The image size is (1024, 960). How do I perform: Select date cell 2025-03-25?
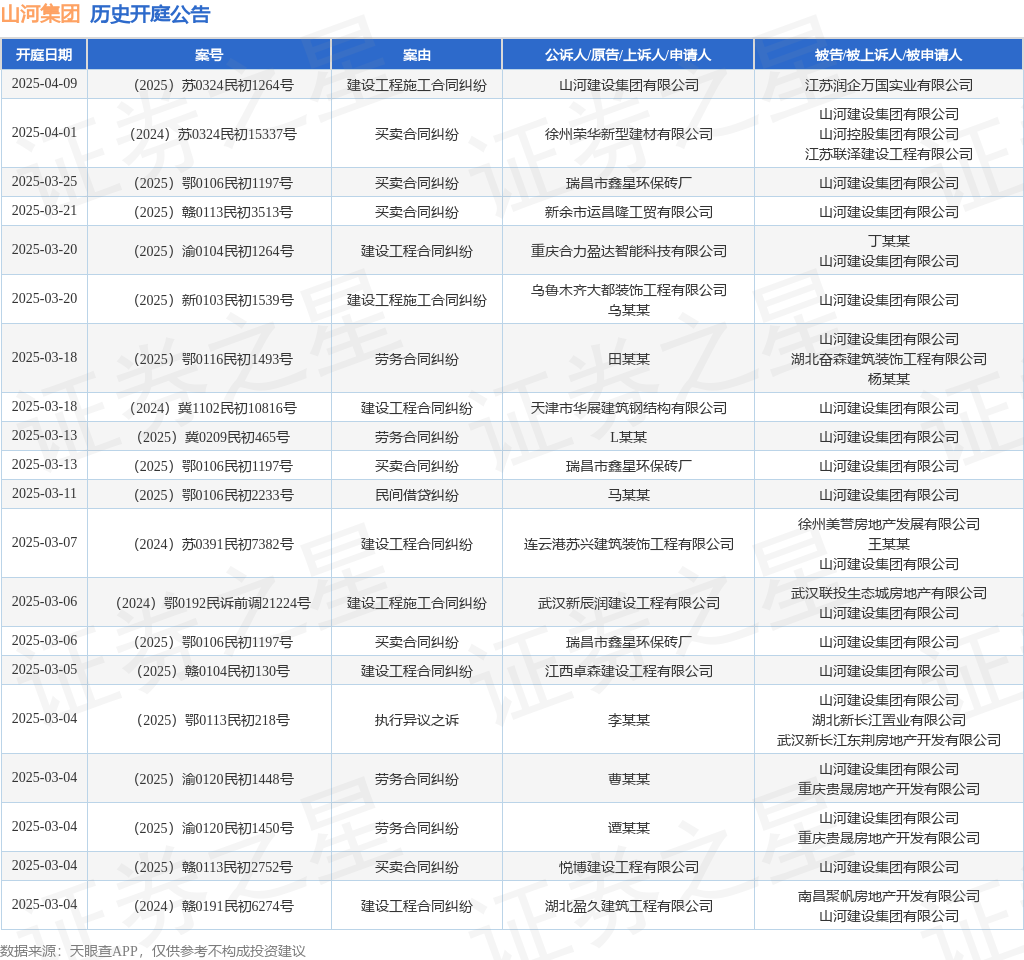[44, 182]
